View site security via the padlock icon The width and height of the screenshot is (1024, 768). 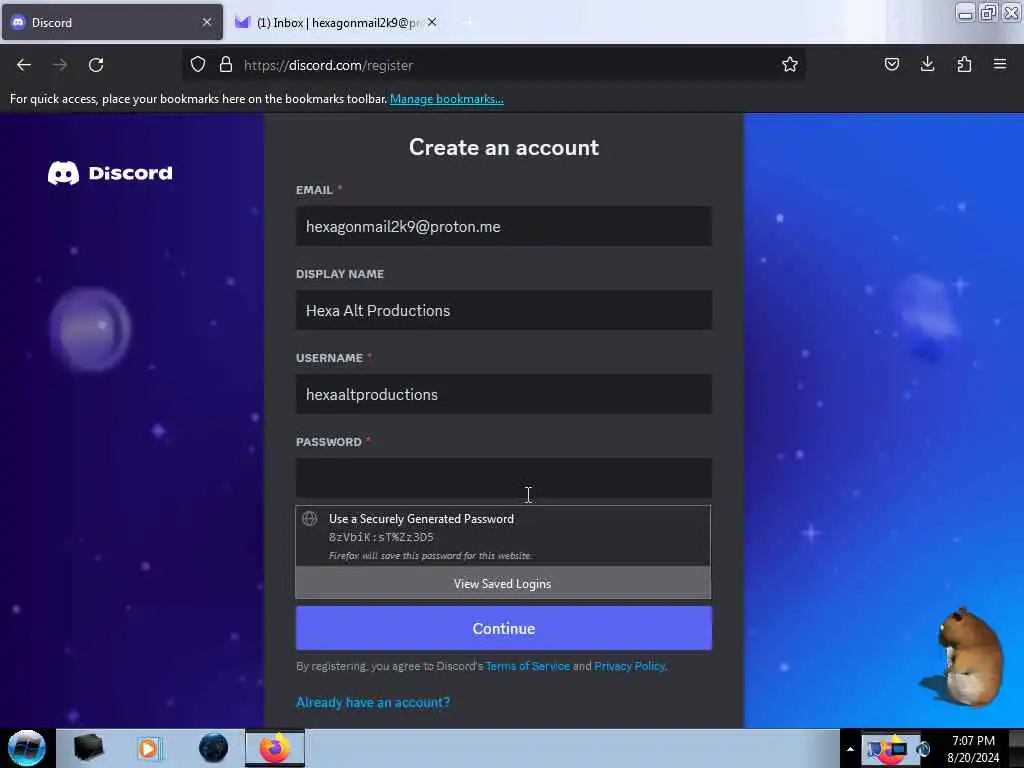[x=226, y=64]
